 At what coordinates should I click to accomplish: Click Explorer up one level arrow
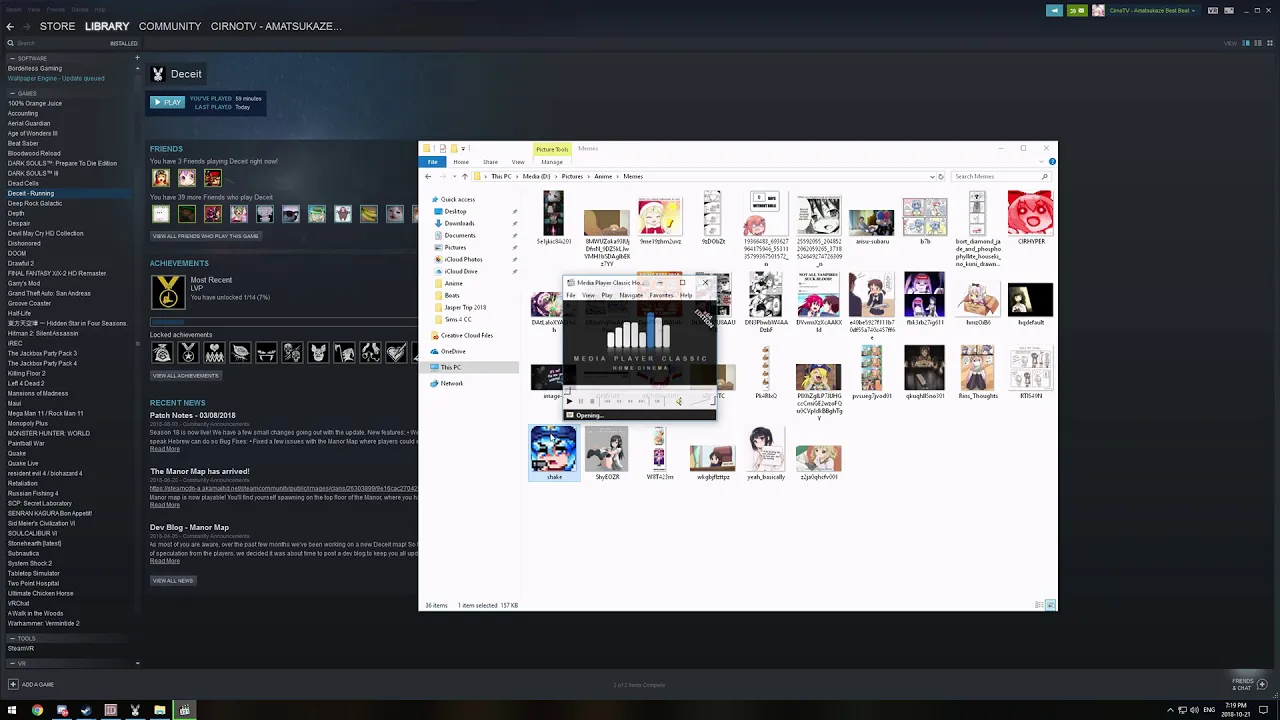pos(464,176)
